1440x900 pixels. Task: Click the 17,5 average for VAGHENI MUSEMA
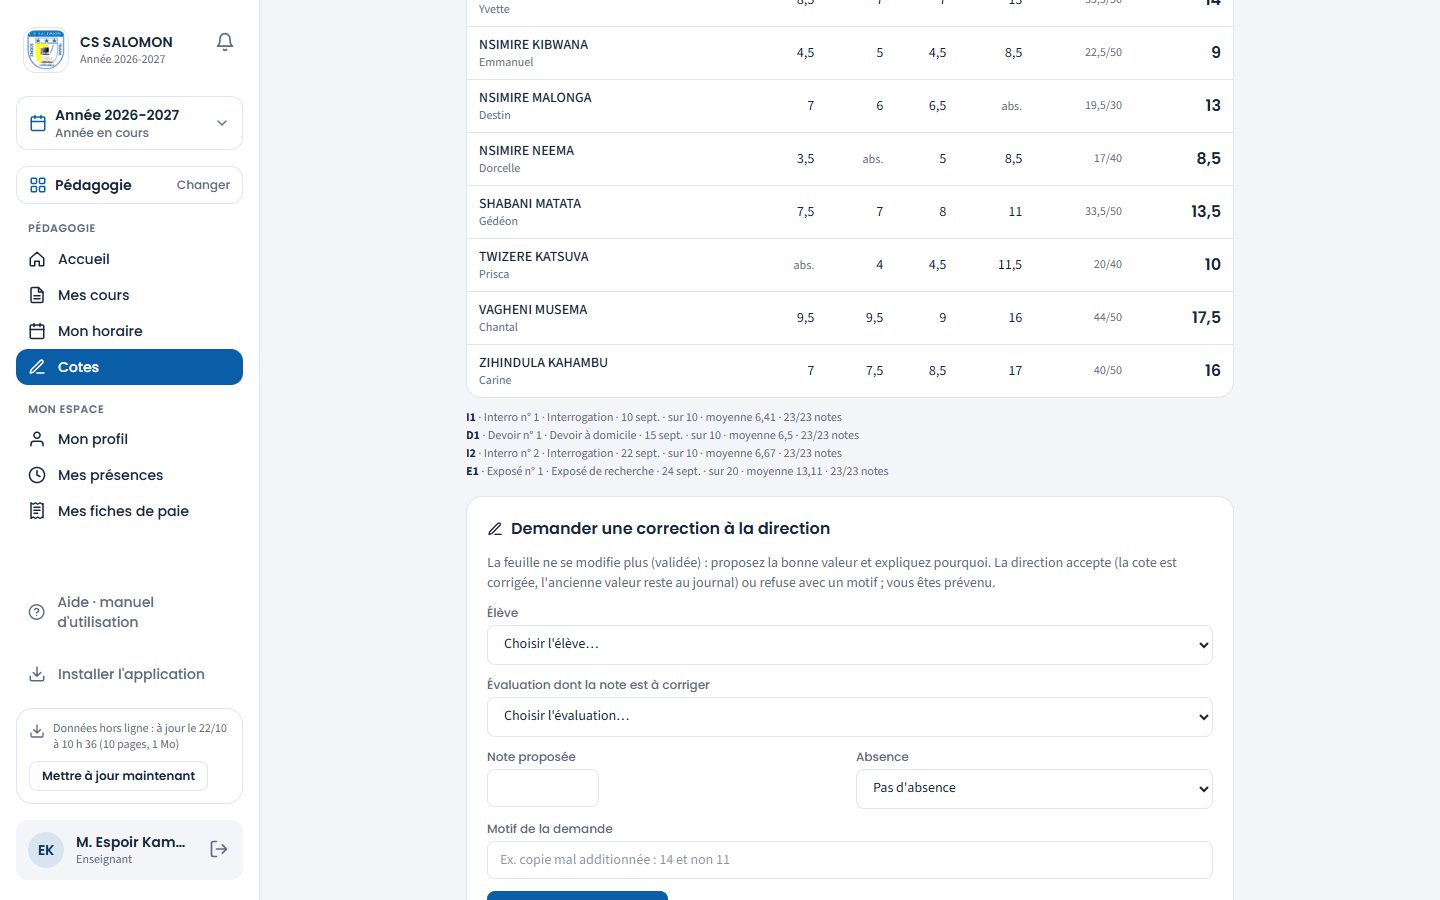(x=1206, y=318)
